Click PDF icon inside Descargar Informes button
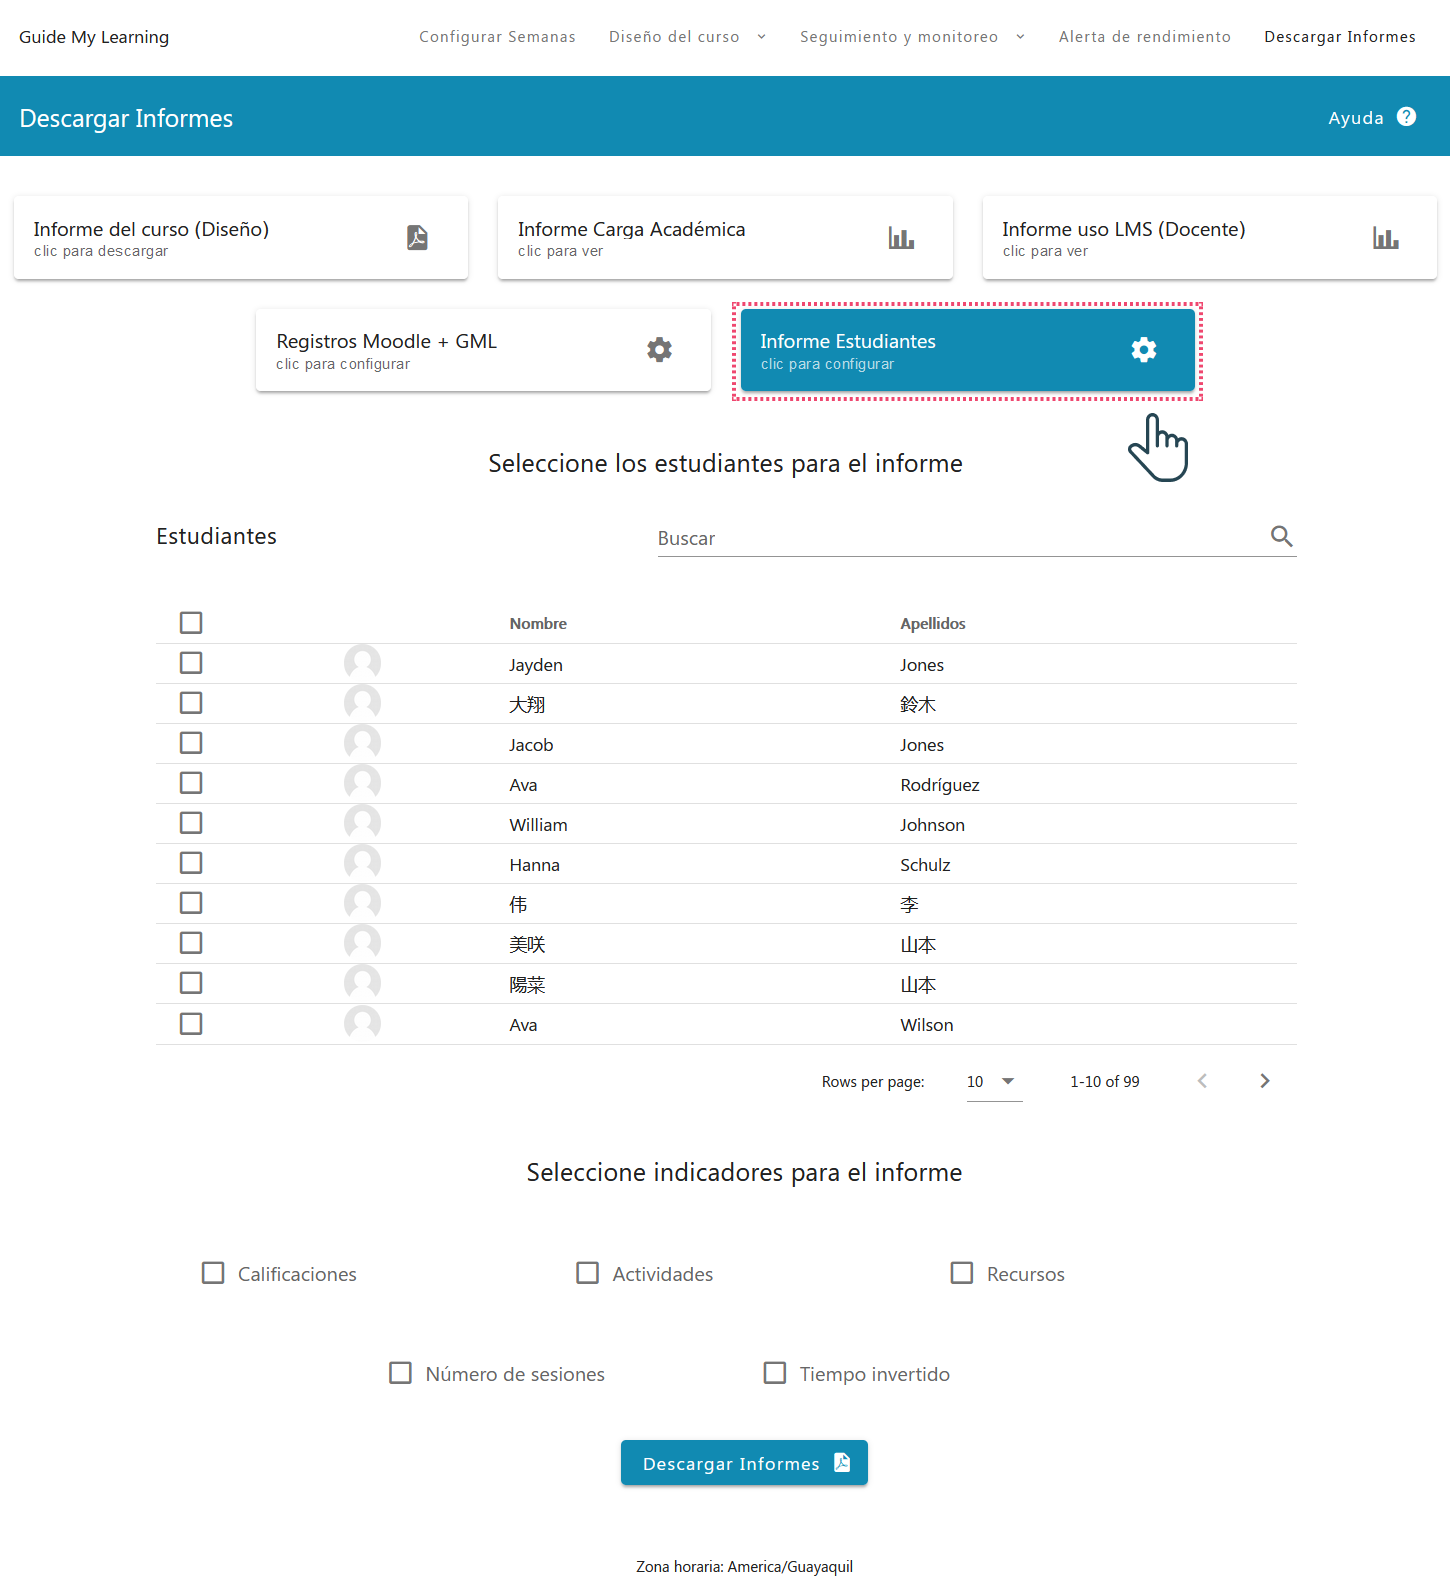The image size is (1450, 1589). pyautogui.click(x=842, y=1462)
